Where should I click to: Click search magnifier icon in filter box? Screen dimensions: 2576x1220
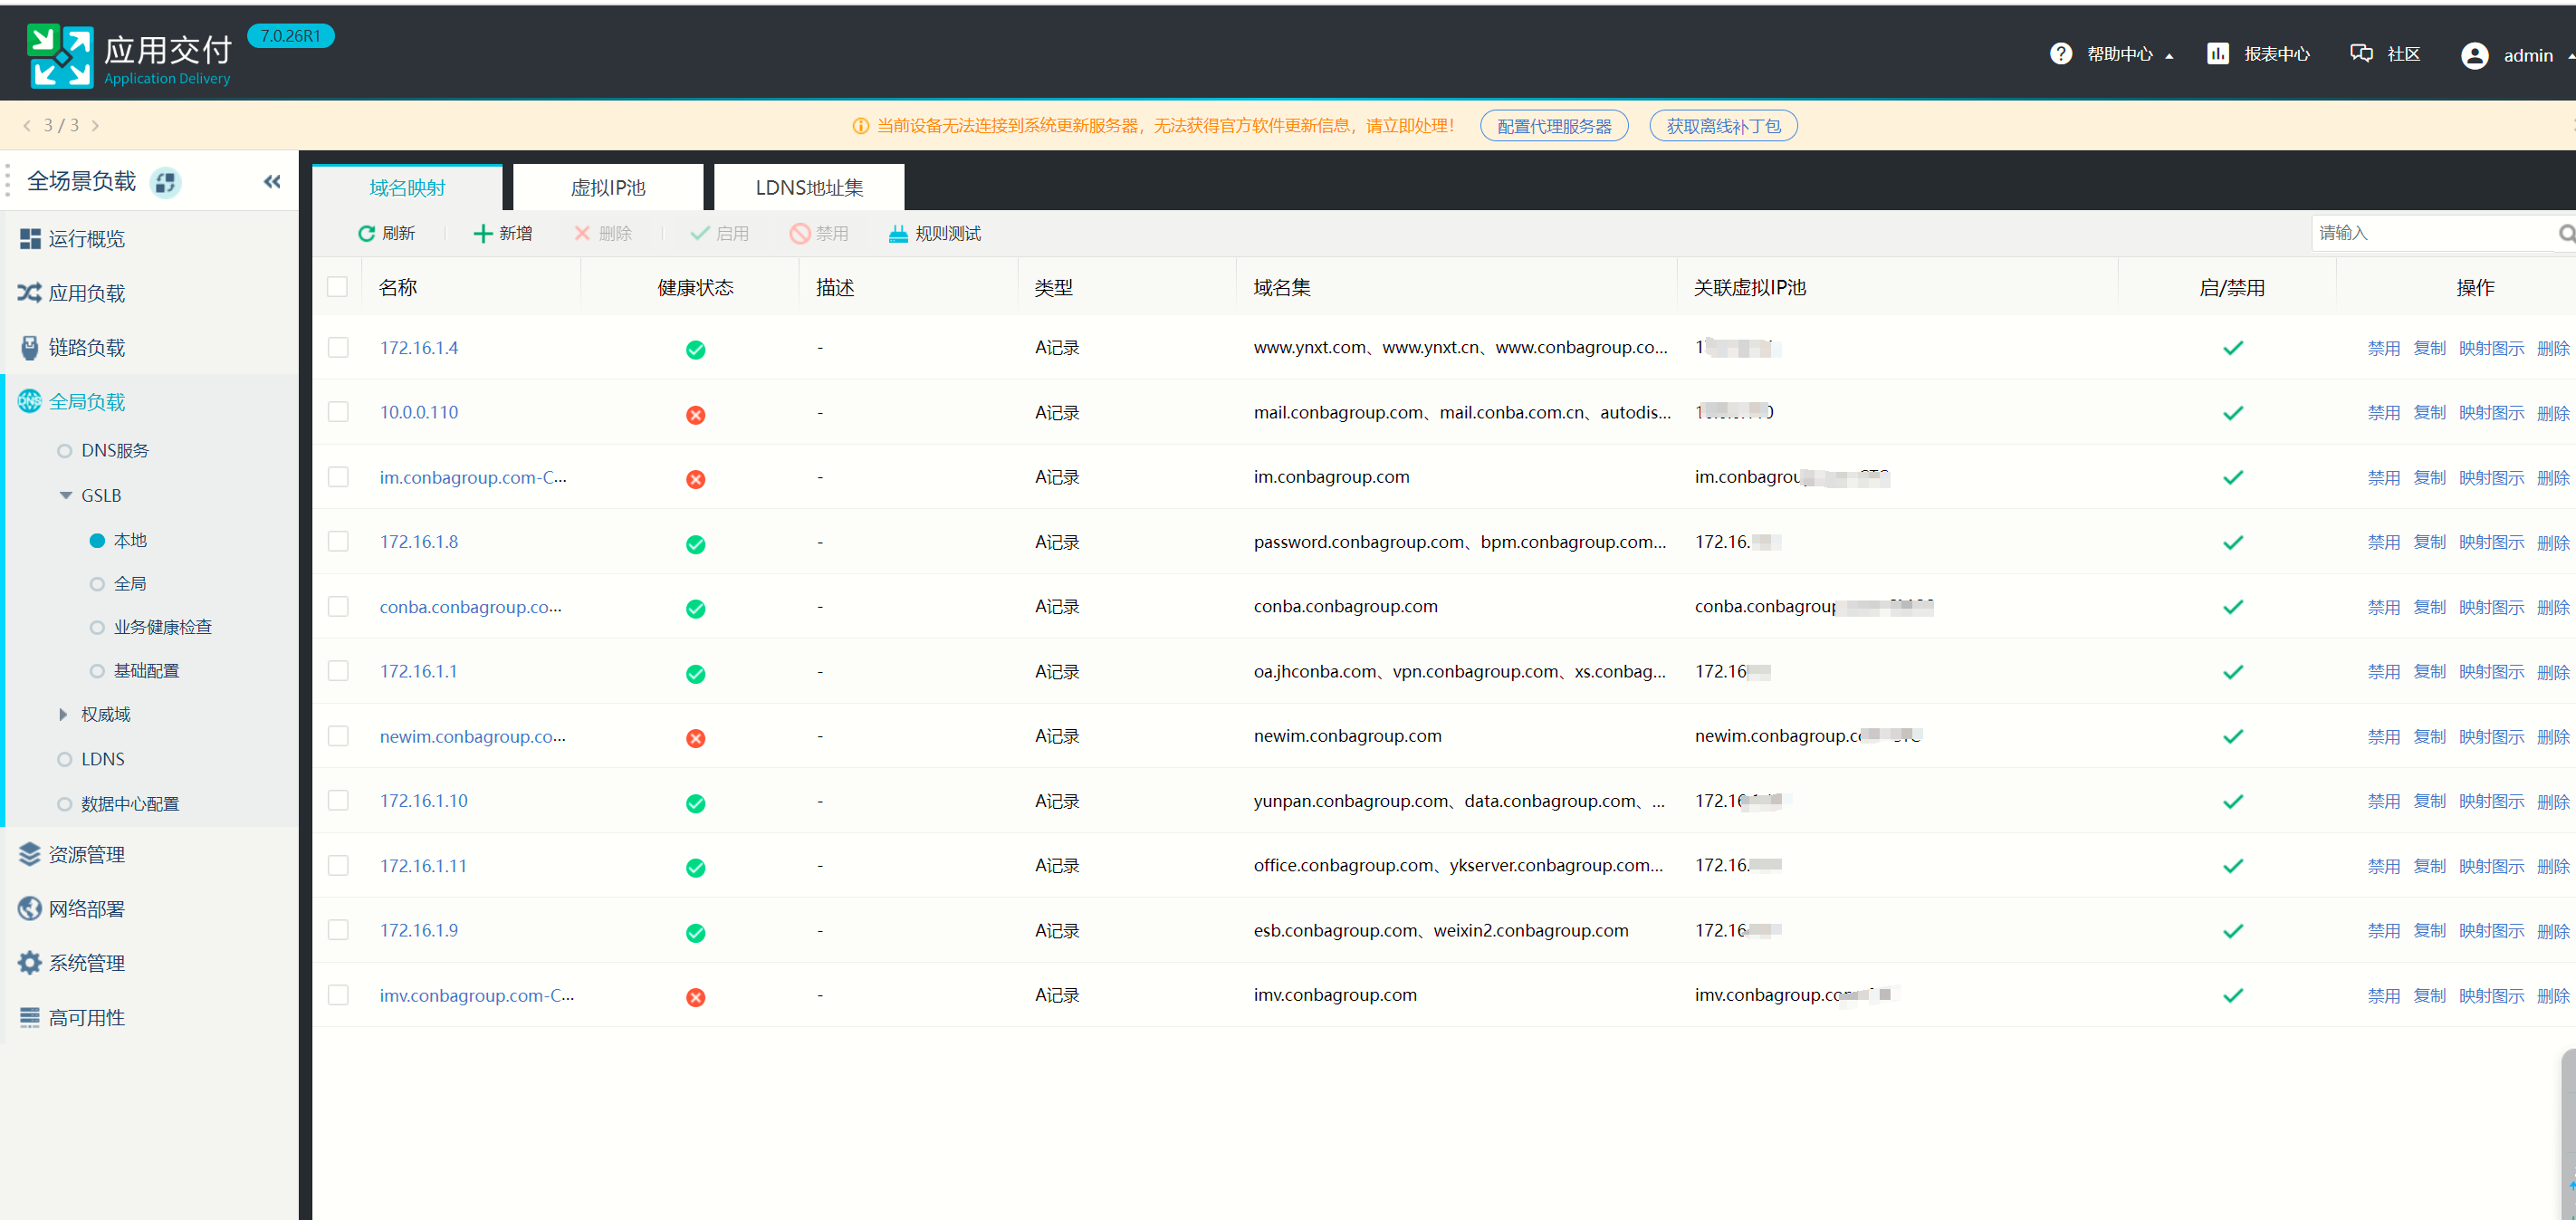pos(2565,233)
